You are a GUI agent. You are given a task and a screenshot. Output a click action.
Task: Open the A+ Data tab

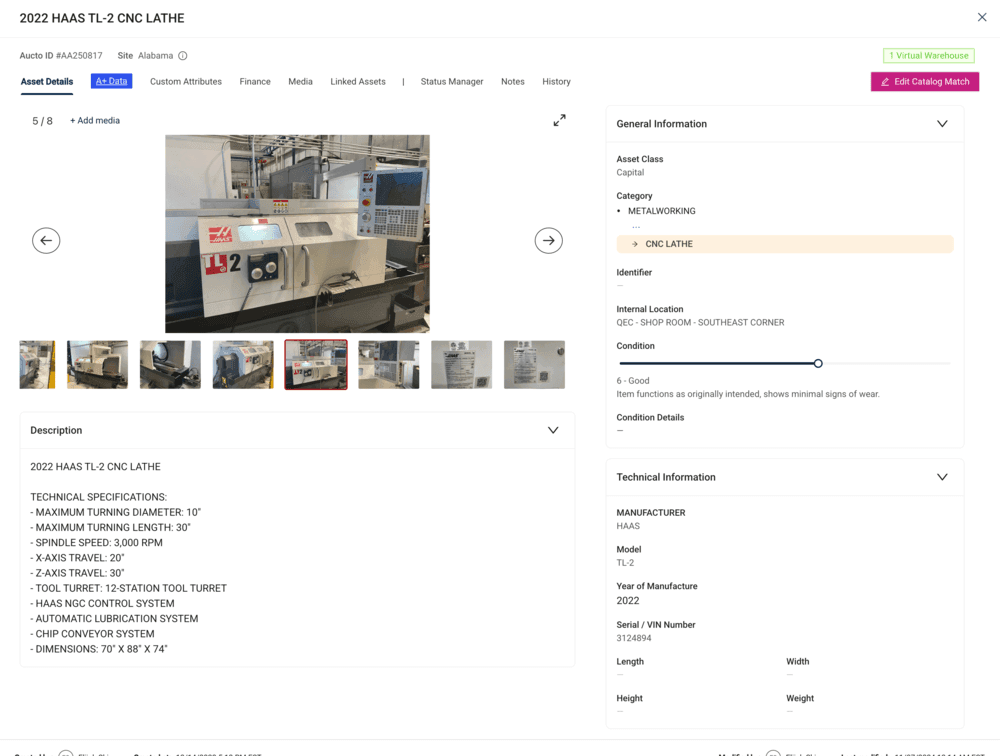pyautogui.click(x=112, y=81)
